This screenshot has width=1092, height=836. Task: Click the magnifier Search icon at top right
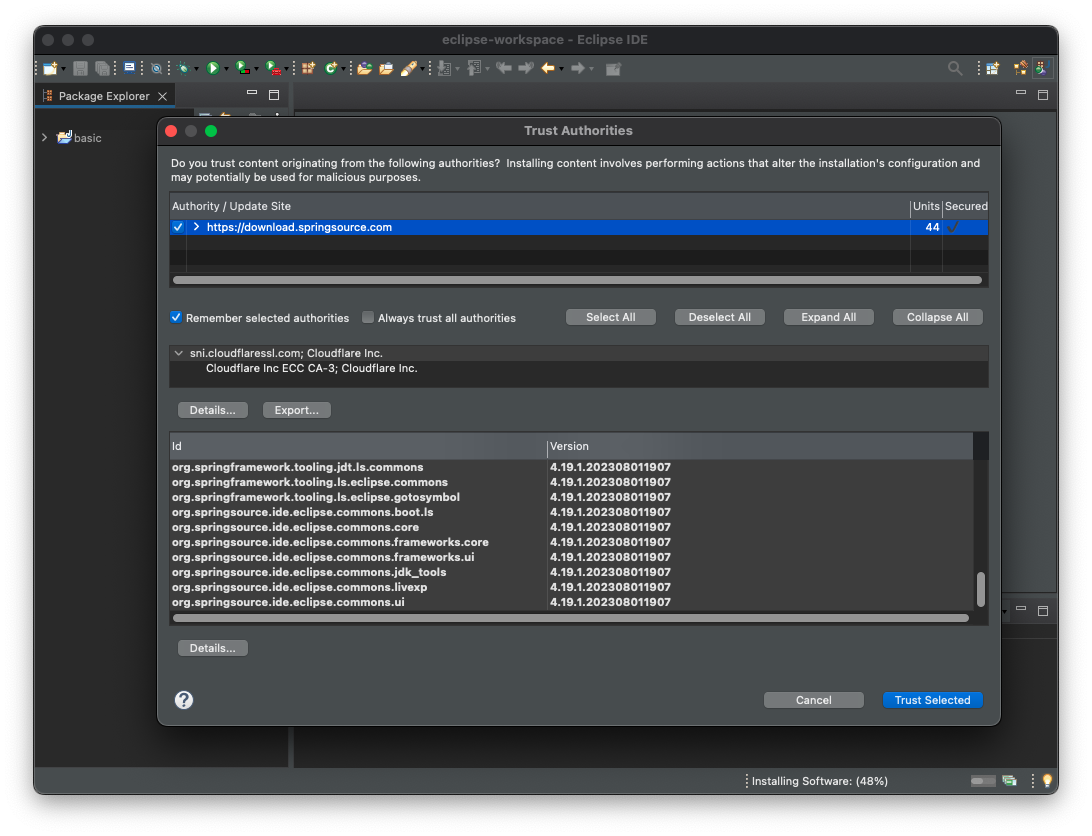(955, 68)
